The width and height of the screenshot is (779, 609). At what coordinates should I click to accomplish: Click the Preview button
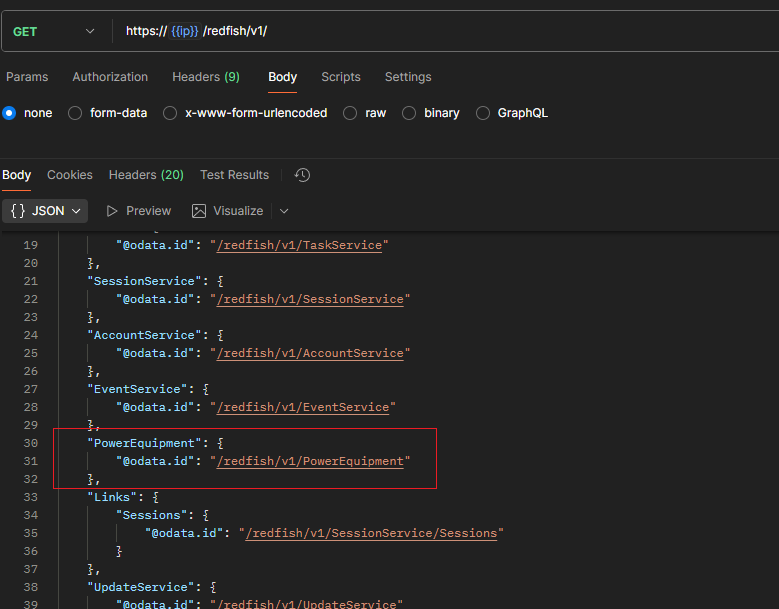[x=139, y=211]
